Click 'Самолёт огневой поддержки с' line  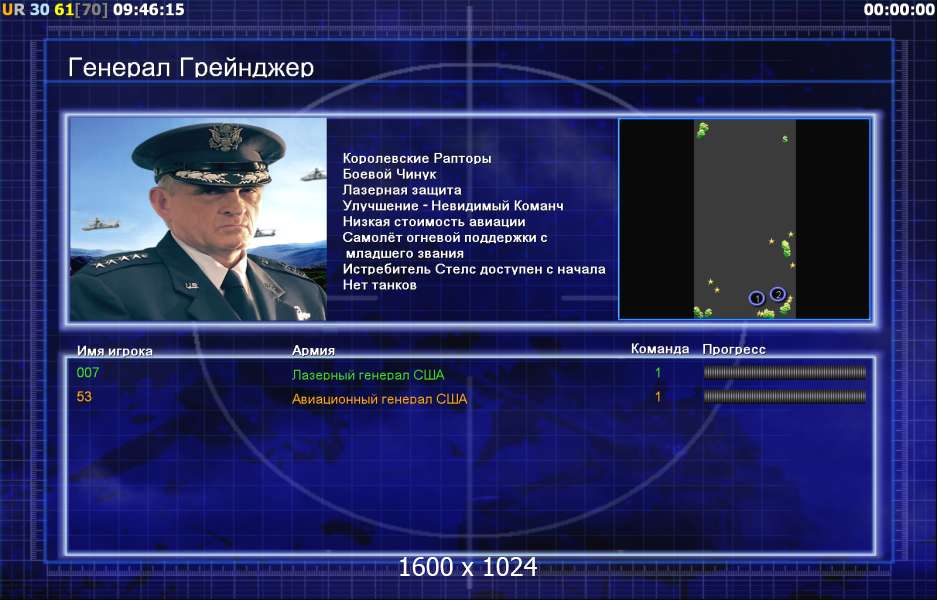click(445, 237)
